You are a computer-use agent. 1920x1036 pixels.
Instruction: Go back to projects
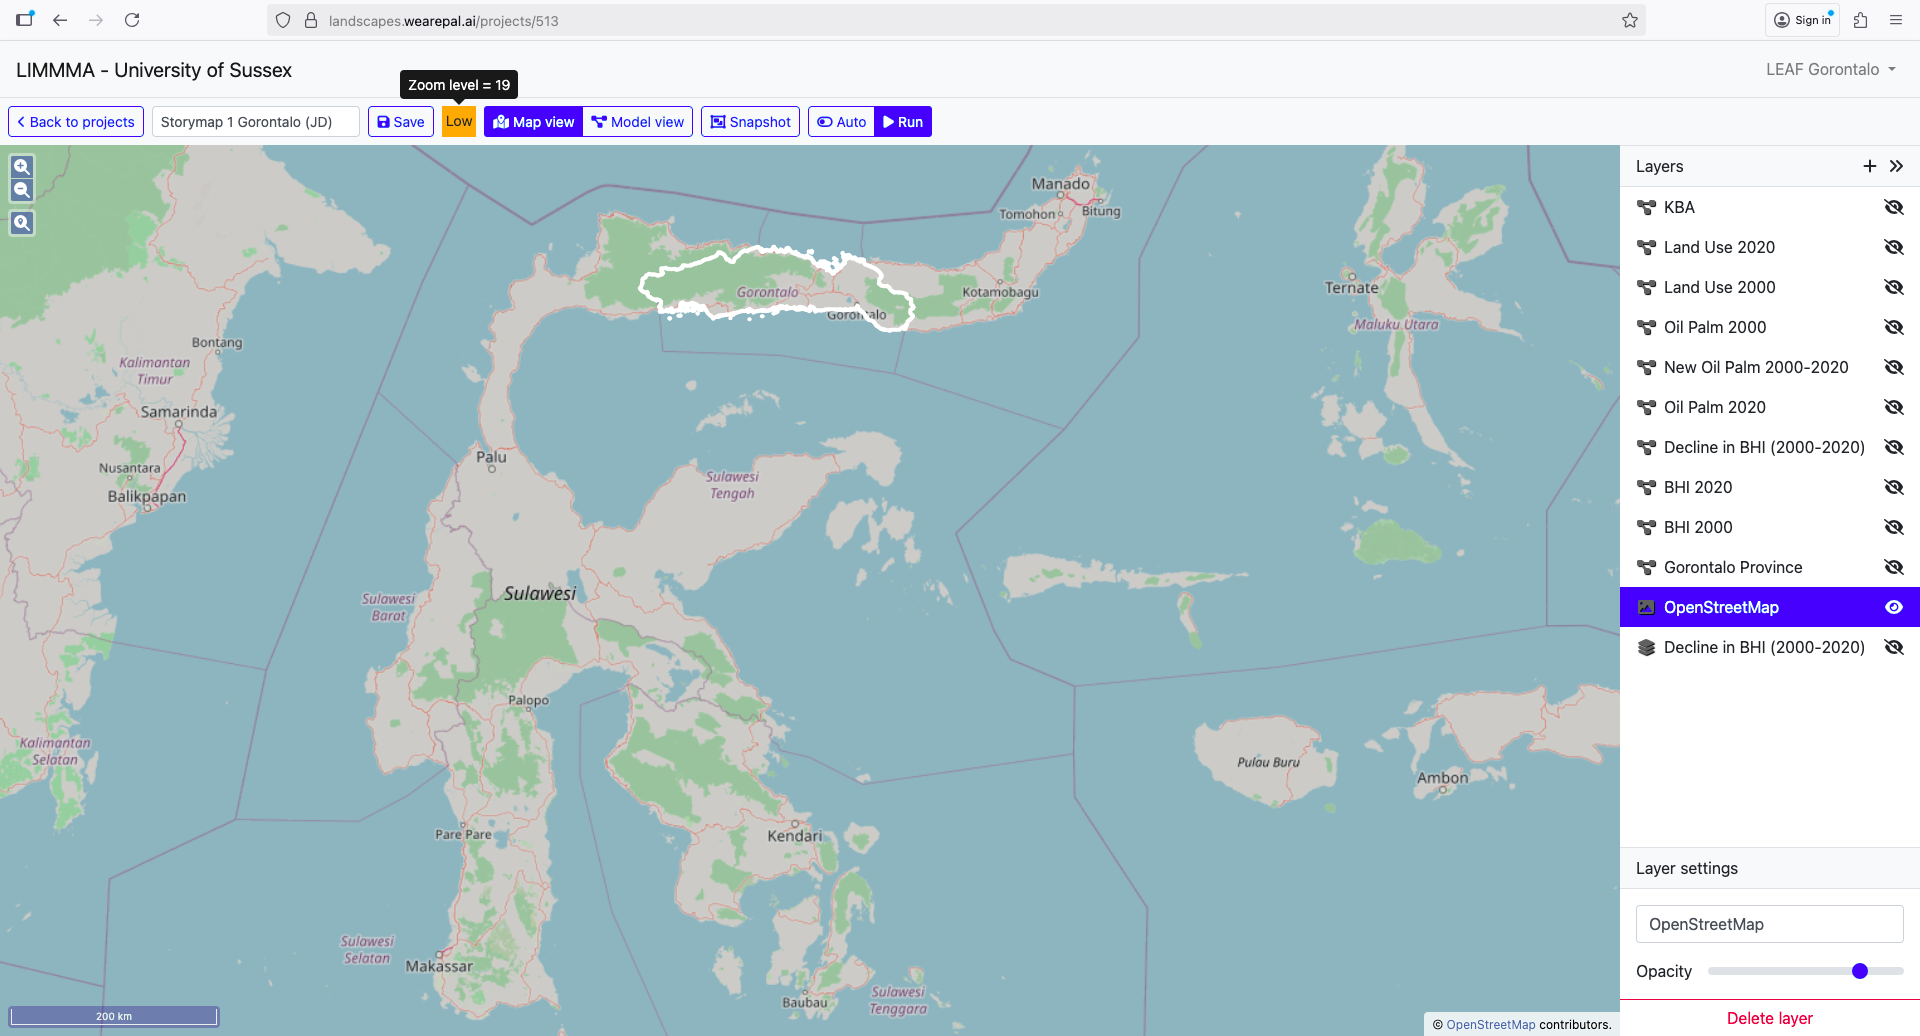(x=76, y=122)
